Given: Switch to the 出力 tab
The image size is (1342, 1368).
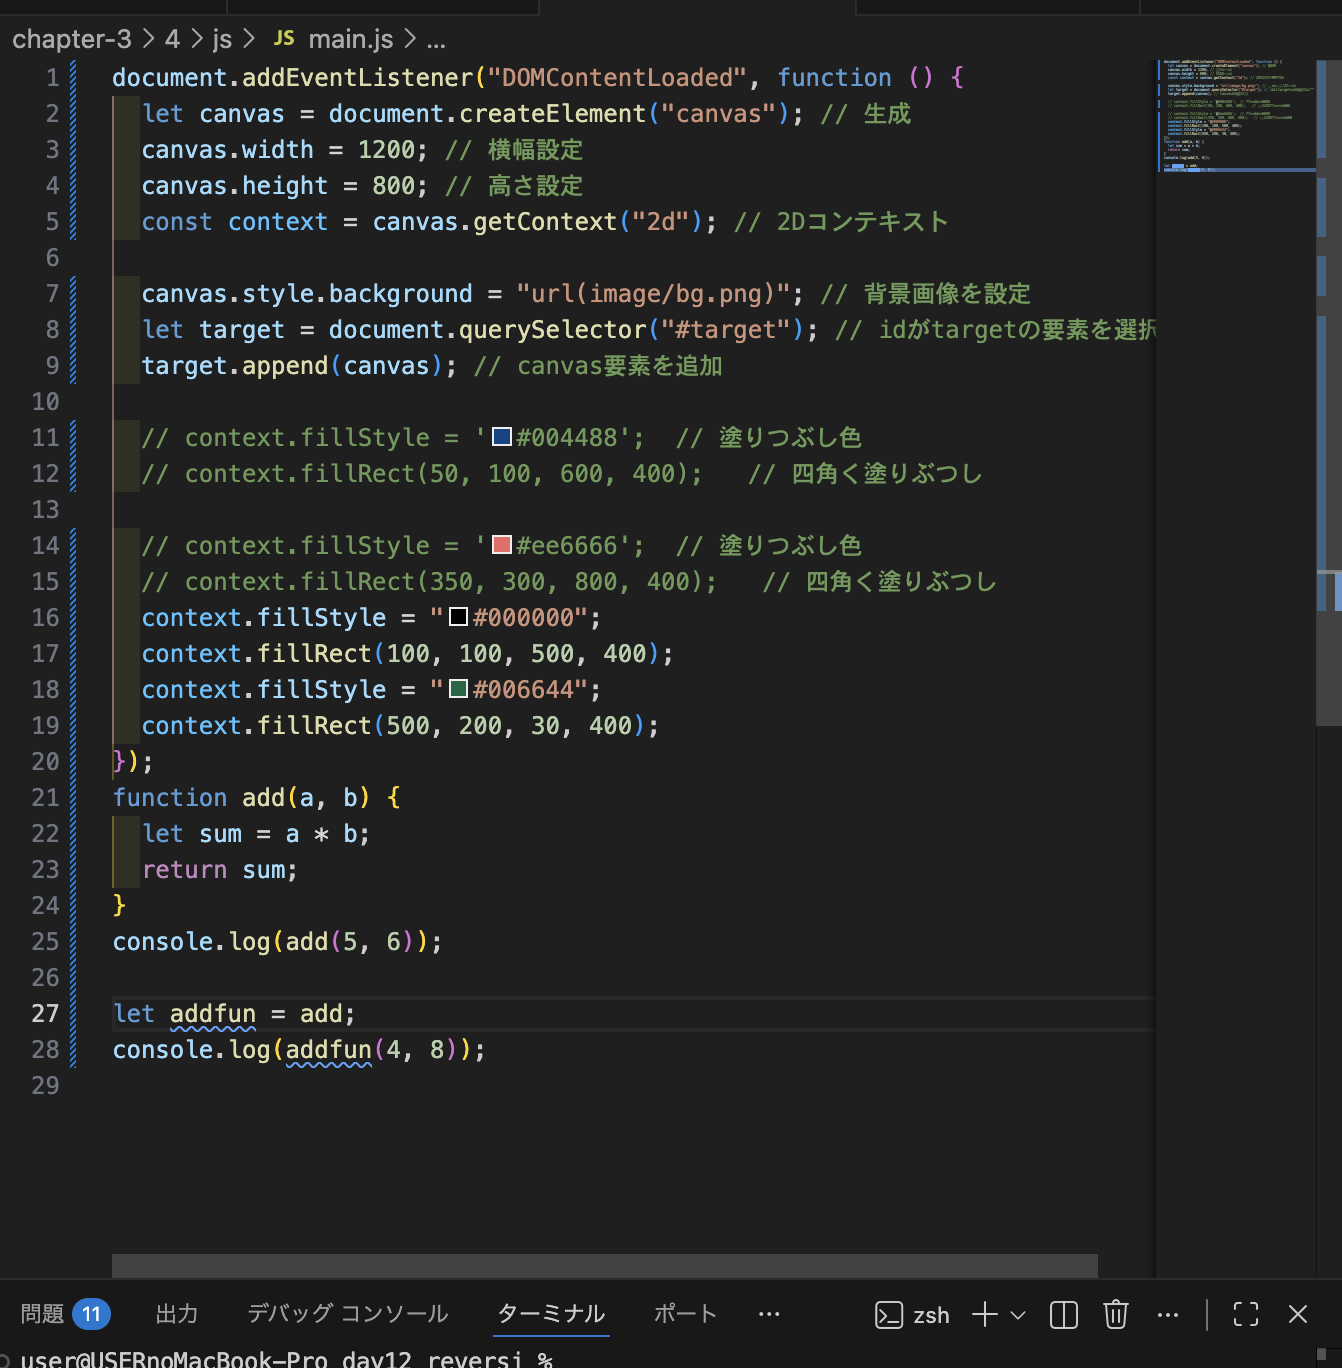Looking at the screenshot, I should [x=177, y=1314].
